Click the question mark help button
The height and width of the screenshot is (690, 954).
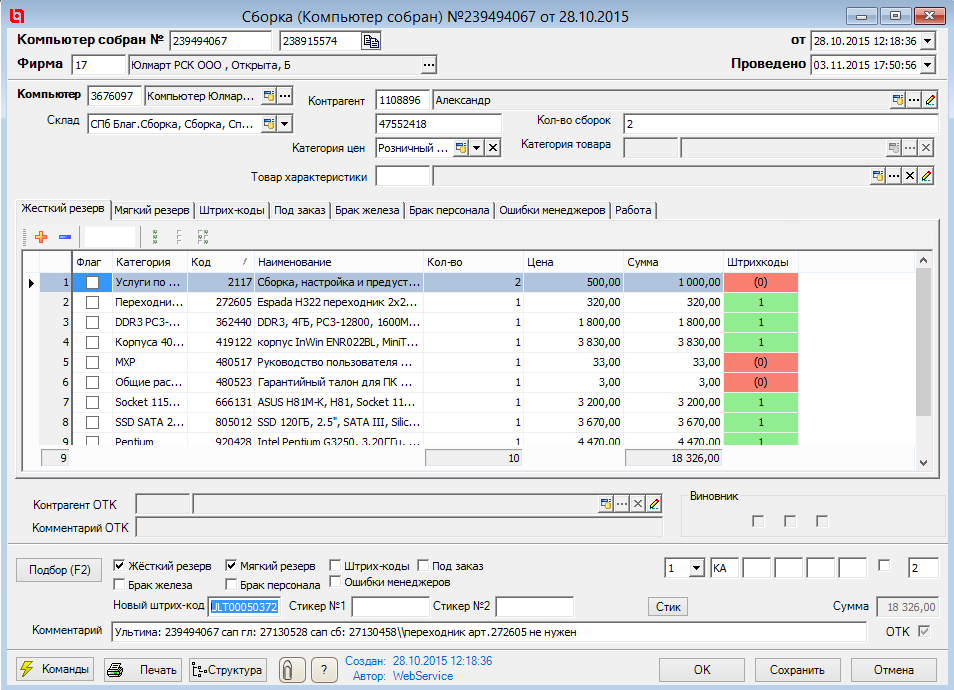coord(322,670)
